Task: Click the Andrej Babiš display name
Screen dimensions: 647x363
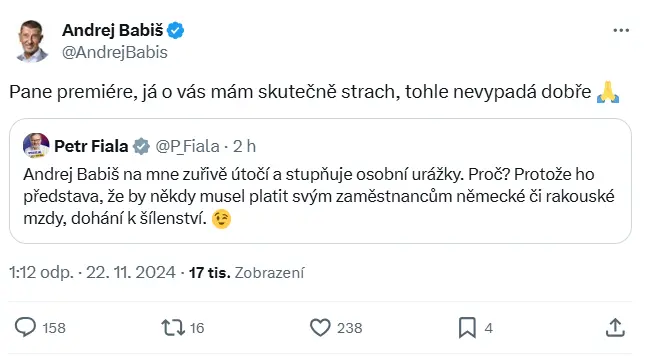Action: pos(113,30)
